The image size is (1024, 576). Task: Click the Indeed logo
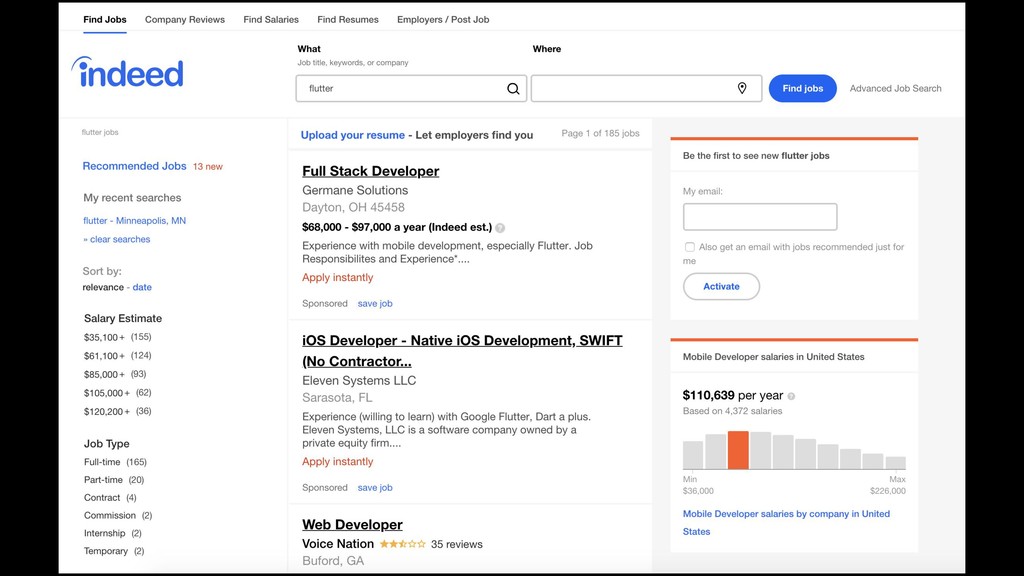coord(127,72)
